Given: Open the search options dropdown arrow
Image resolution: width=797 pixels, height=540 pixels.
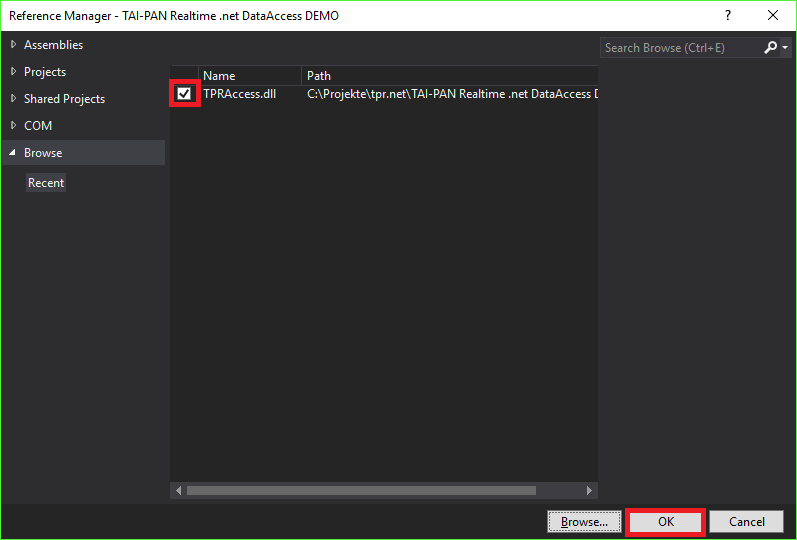Looking at the screenshot, I should click(x=785, y=47).
